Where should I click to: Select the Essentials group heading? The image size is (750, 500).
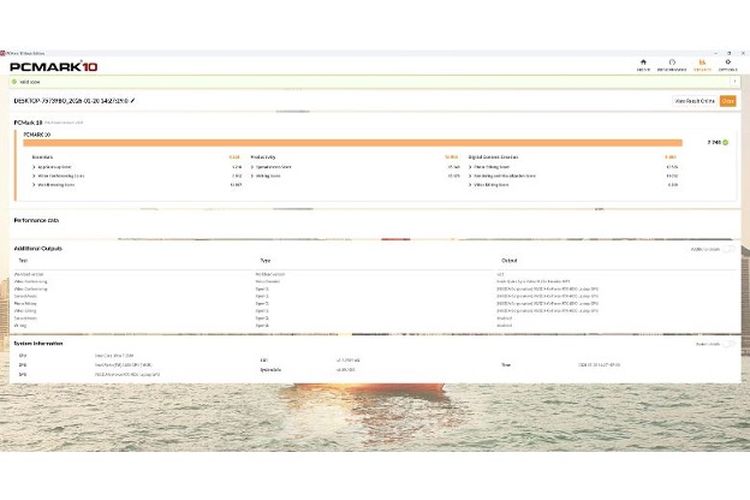click(43, 157)
